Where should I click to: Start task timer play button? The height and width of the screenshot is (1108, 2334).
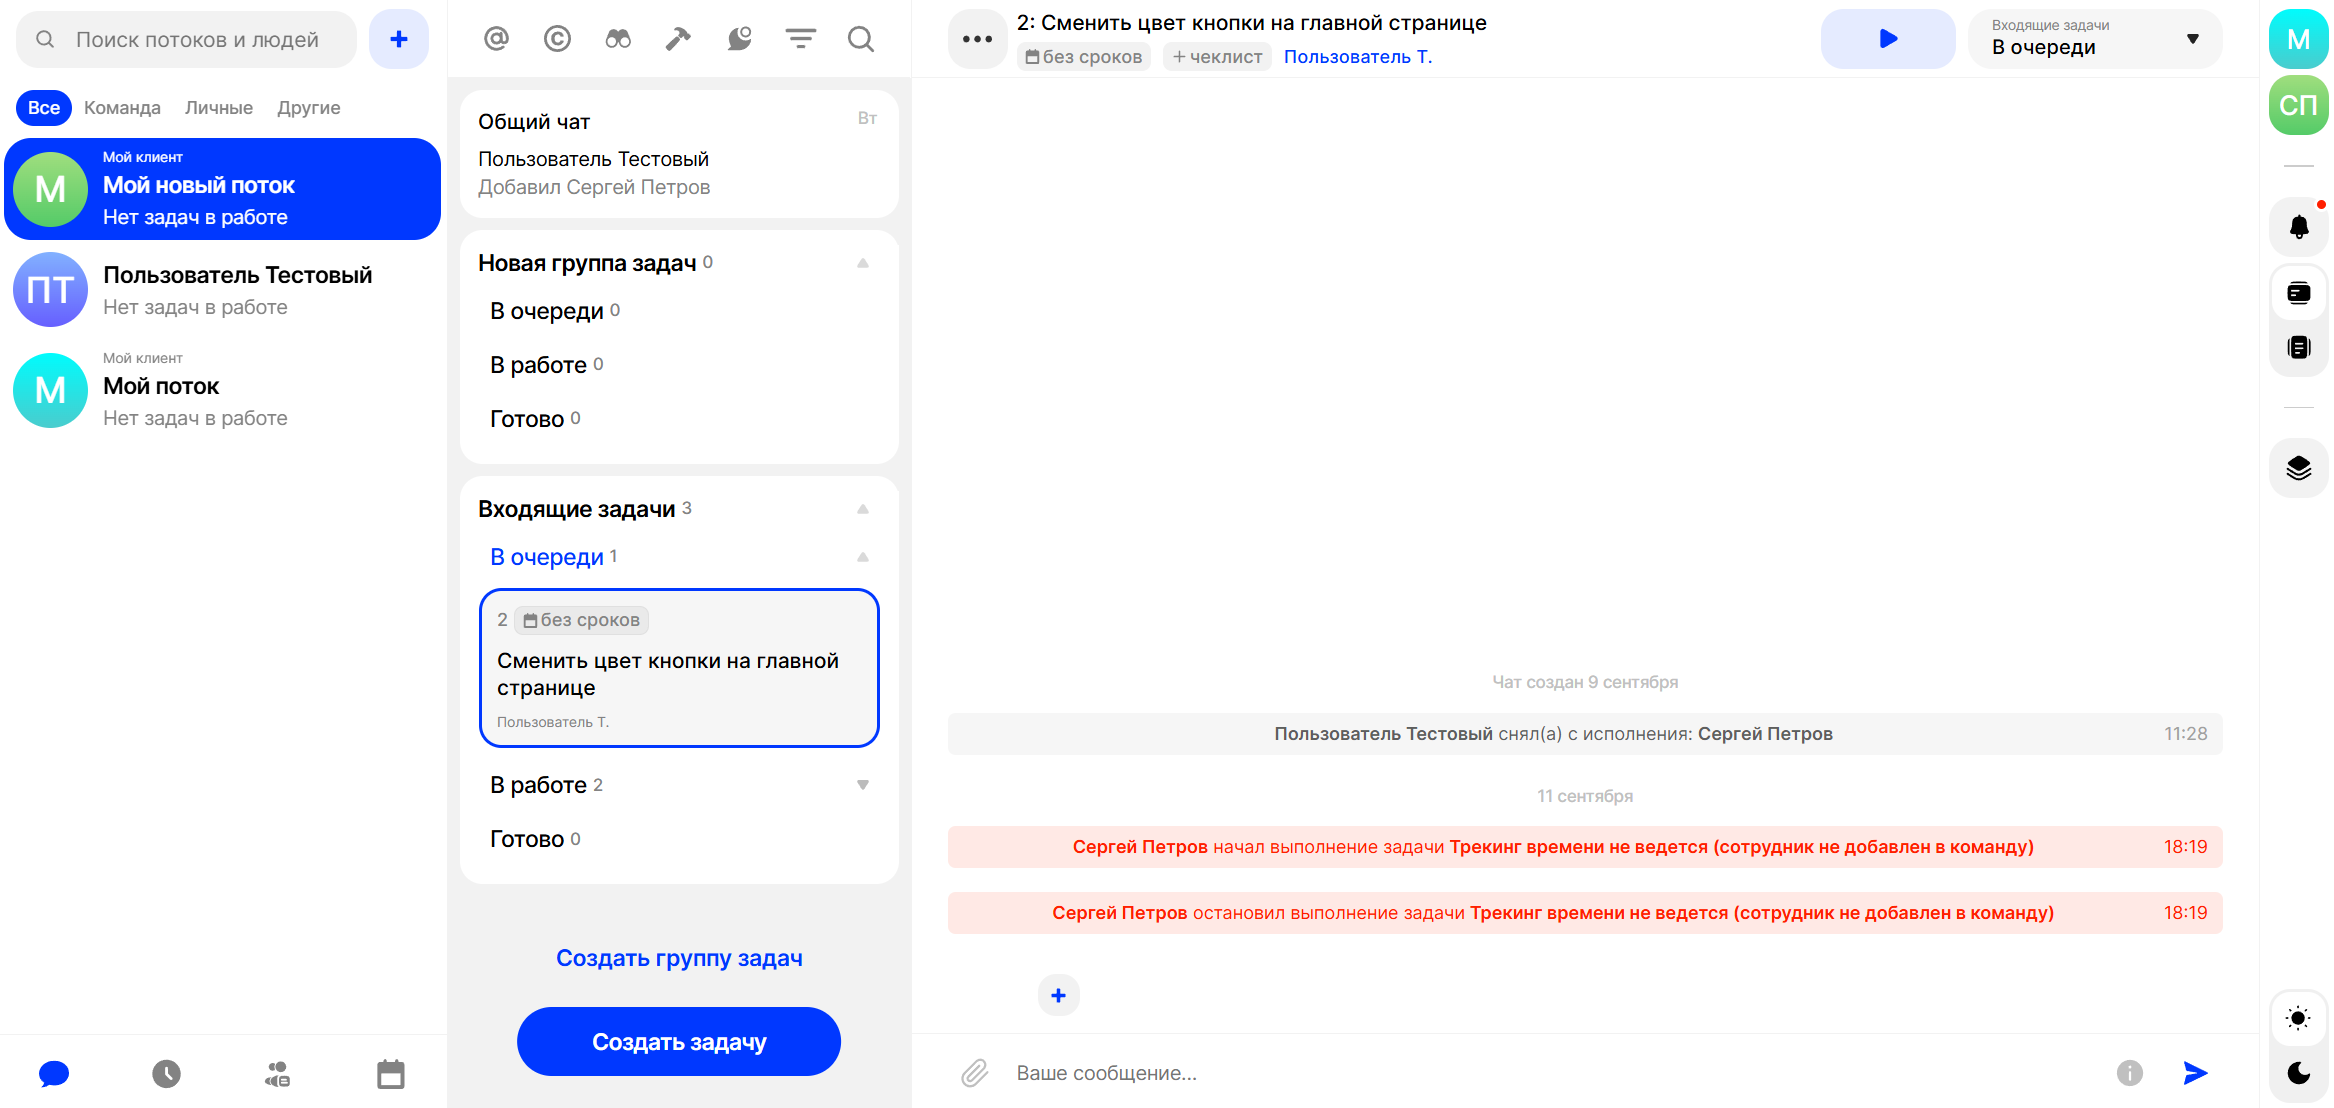[1887, 39]
